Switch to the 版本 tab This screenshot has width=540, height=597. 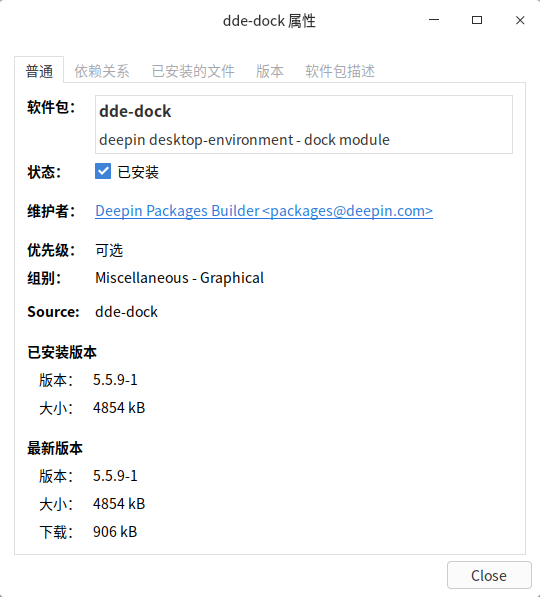(x=270, y=71)
